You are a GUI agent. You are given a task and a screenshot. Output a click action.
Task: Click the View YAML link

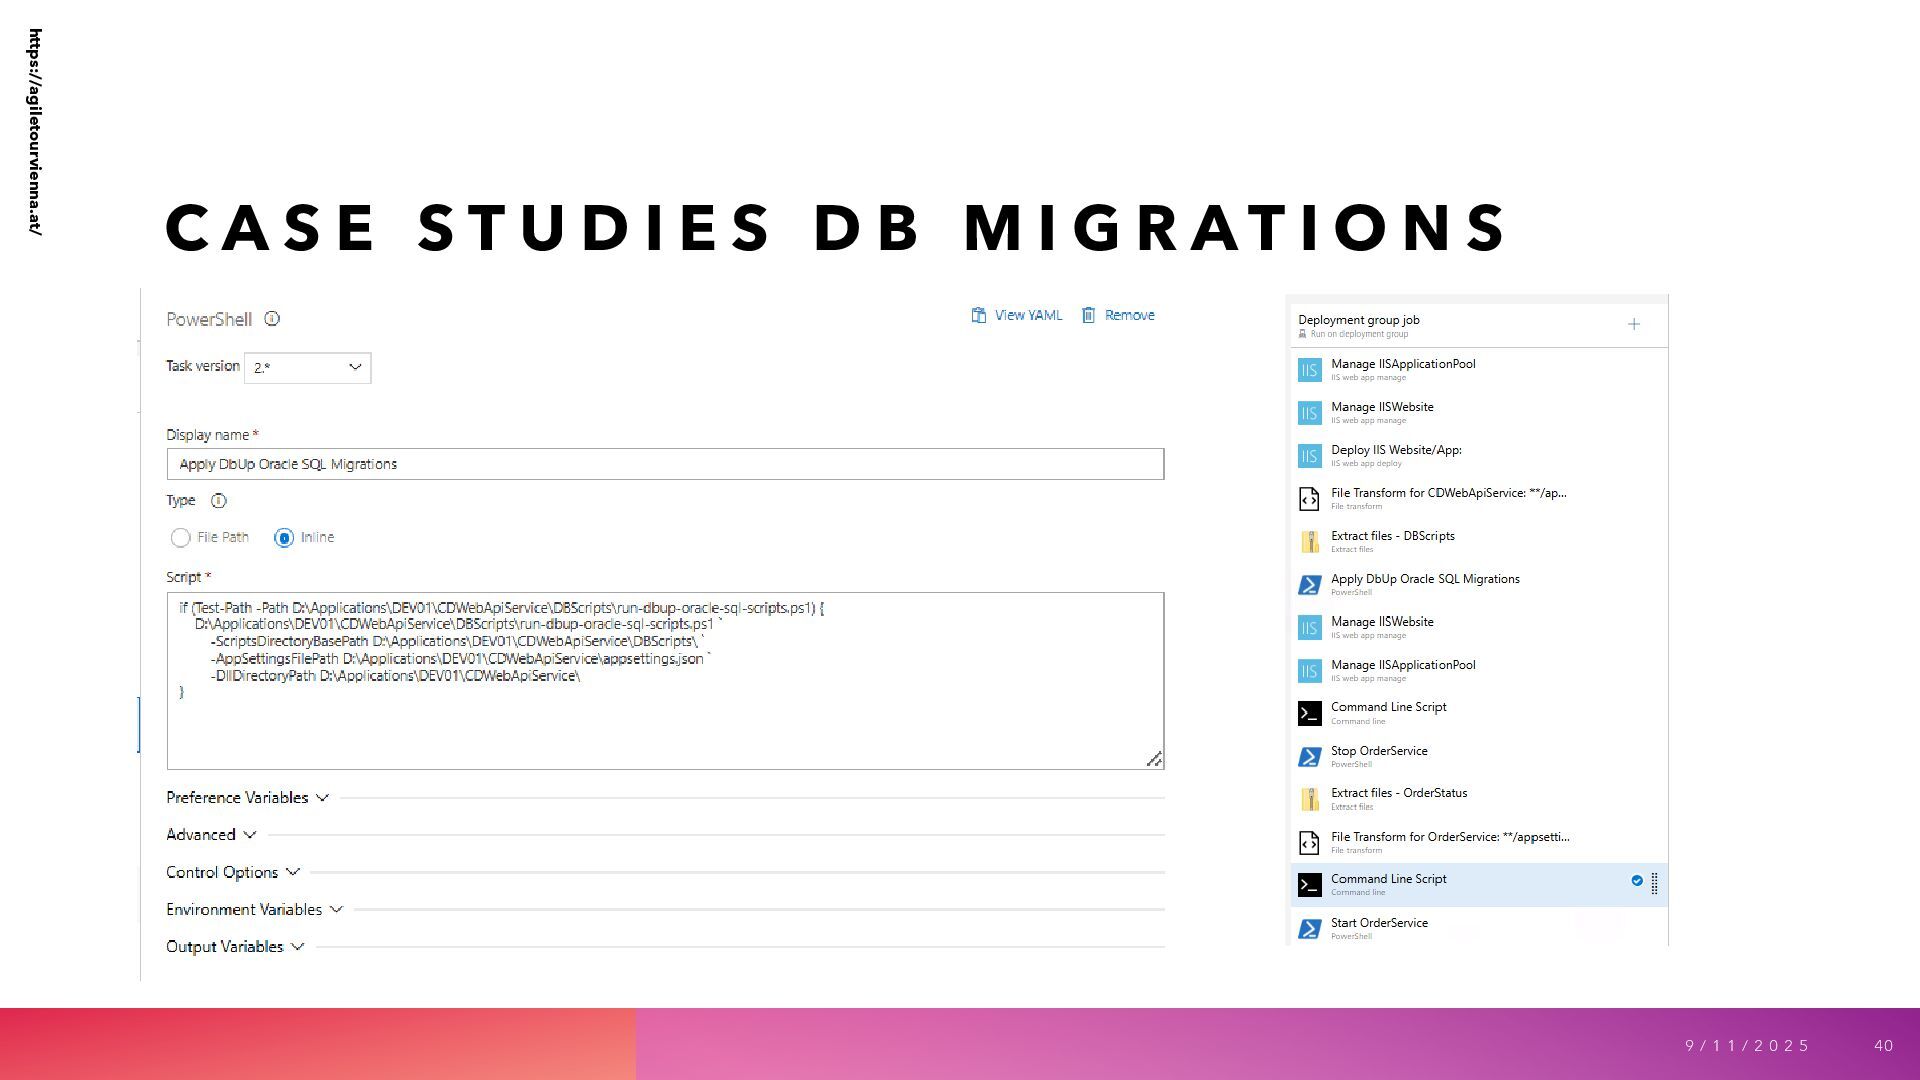1028,316
